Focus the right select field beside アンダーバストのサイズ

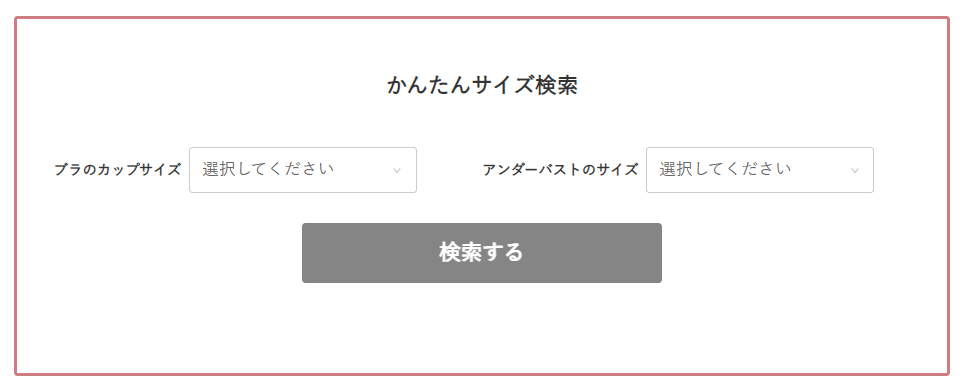pyautogui.click(x=760, y=170)
